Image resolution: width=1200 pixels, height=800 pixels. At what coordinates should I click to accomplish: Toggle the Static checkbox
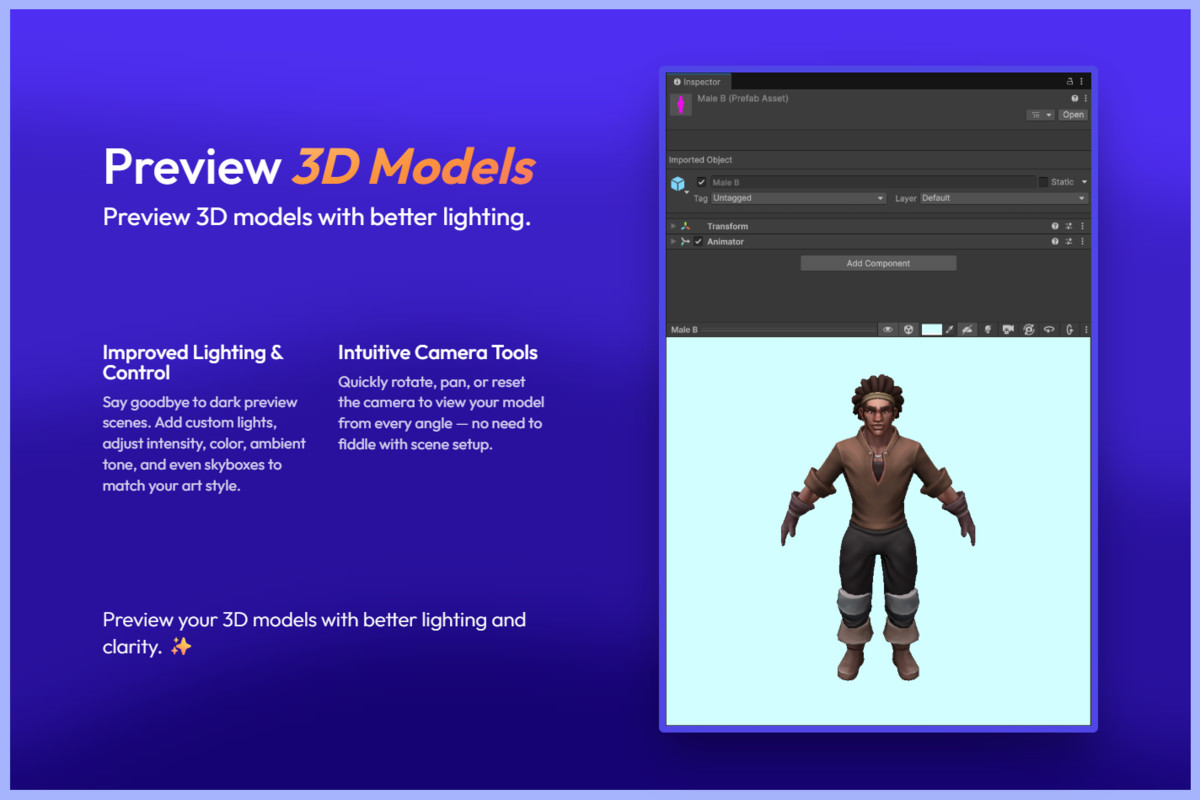tap(1044, 182)
